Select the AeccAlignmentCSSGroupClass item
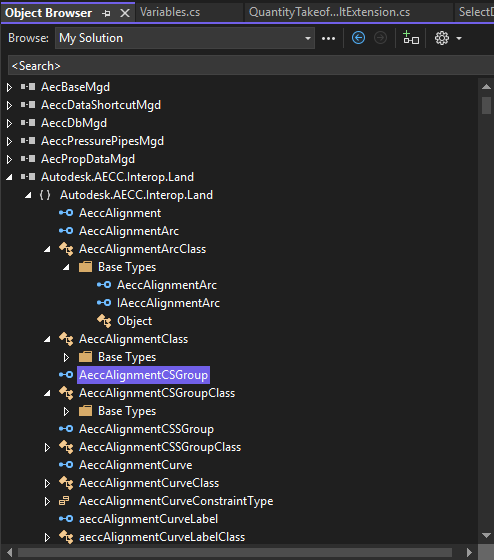The width and height of the screenshot is (494, 560). (160, 447)
